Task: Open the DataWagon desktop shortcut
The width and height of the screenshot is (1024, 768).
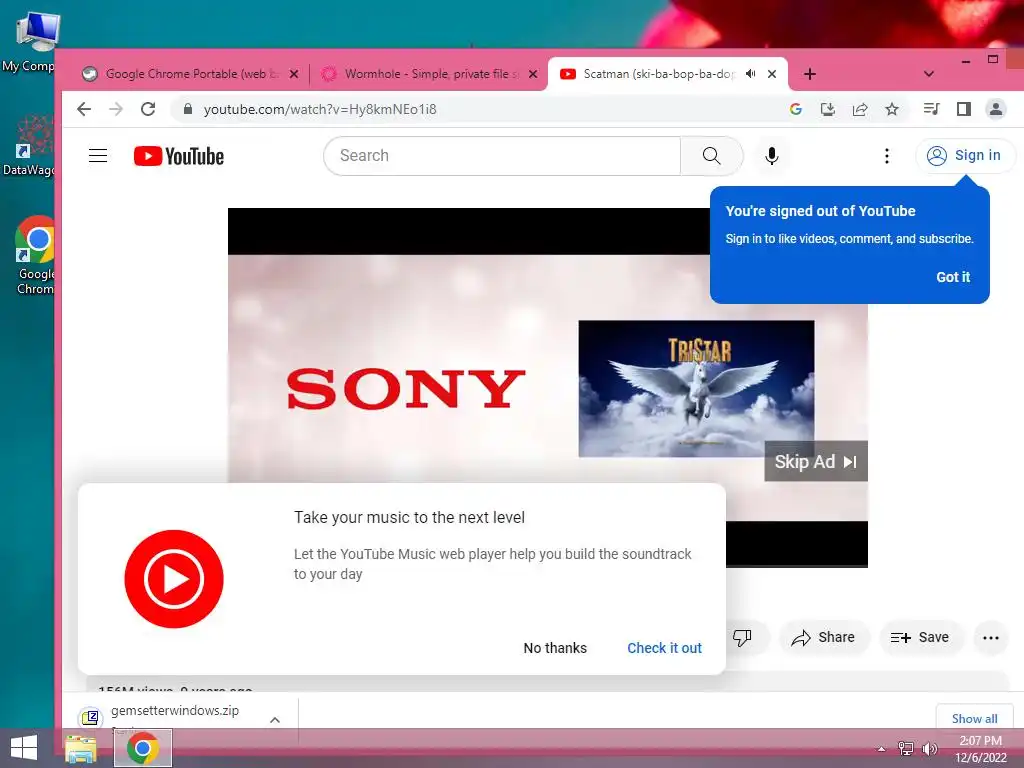Action: pyautogui.click(x=31, y=145)
